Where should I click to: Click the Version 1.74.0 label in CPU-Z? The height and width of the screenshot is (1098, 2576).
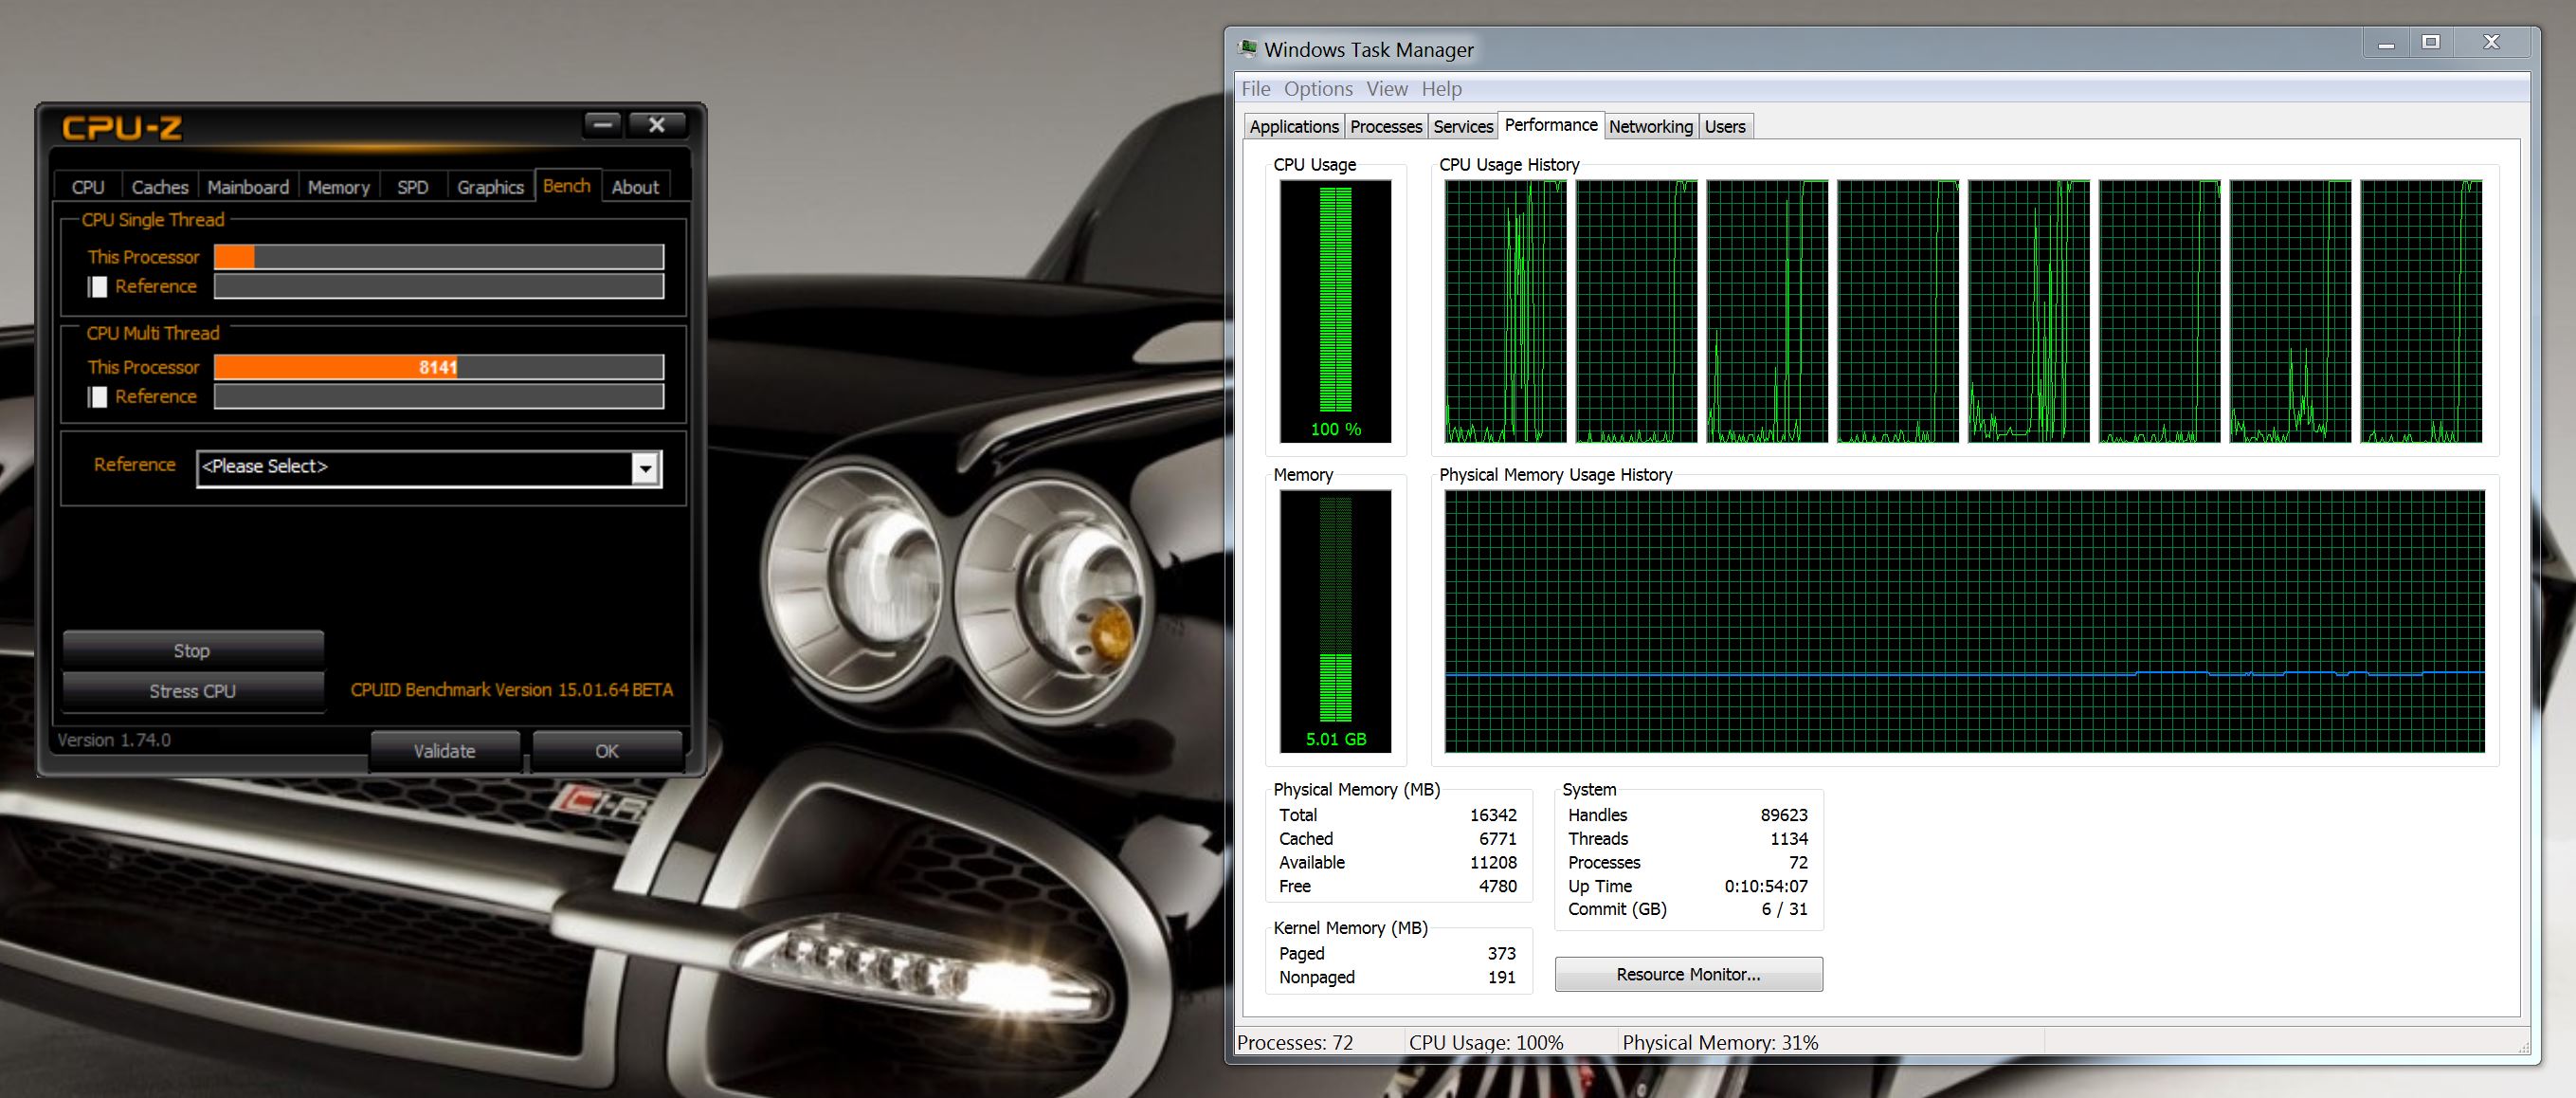click(x=114, y=740)
